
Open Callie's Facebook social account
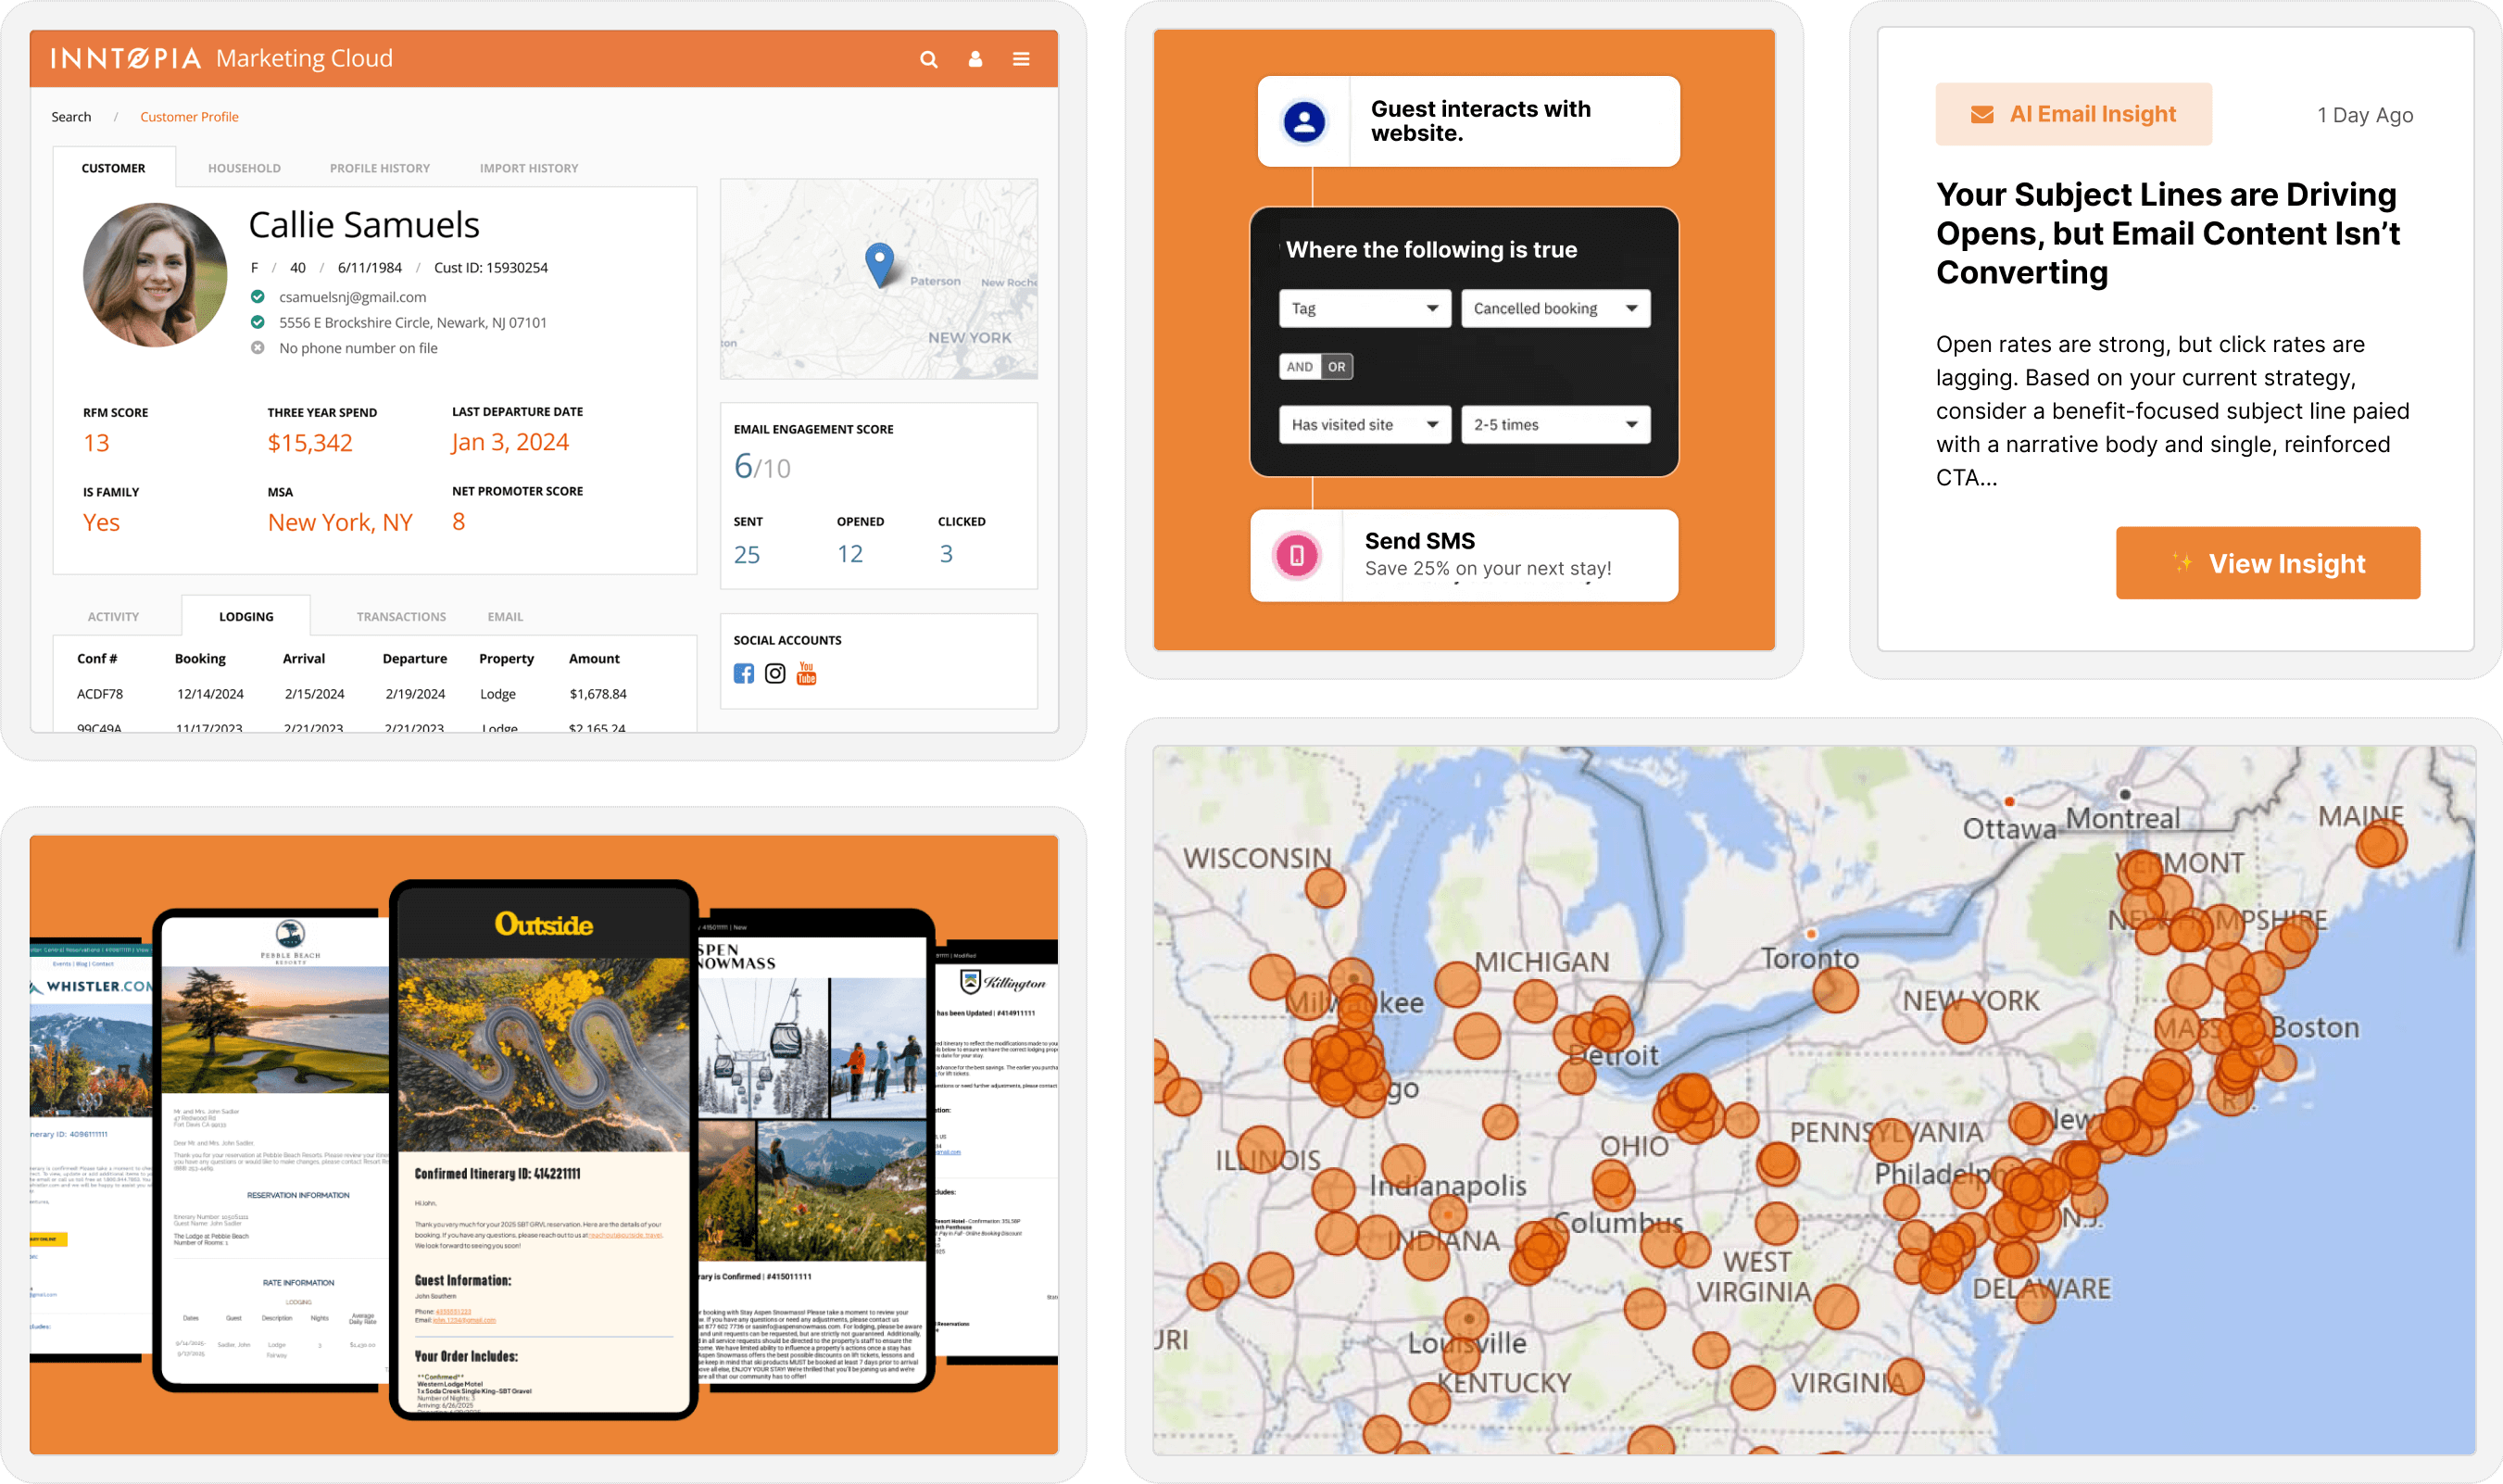click(744, 673)
